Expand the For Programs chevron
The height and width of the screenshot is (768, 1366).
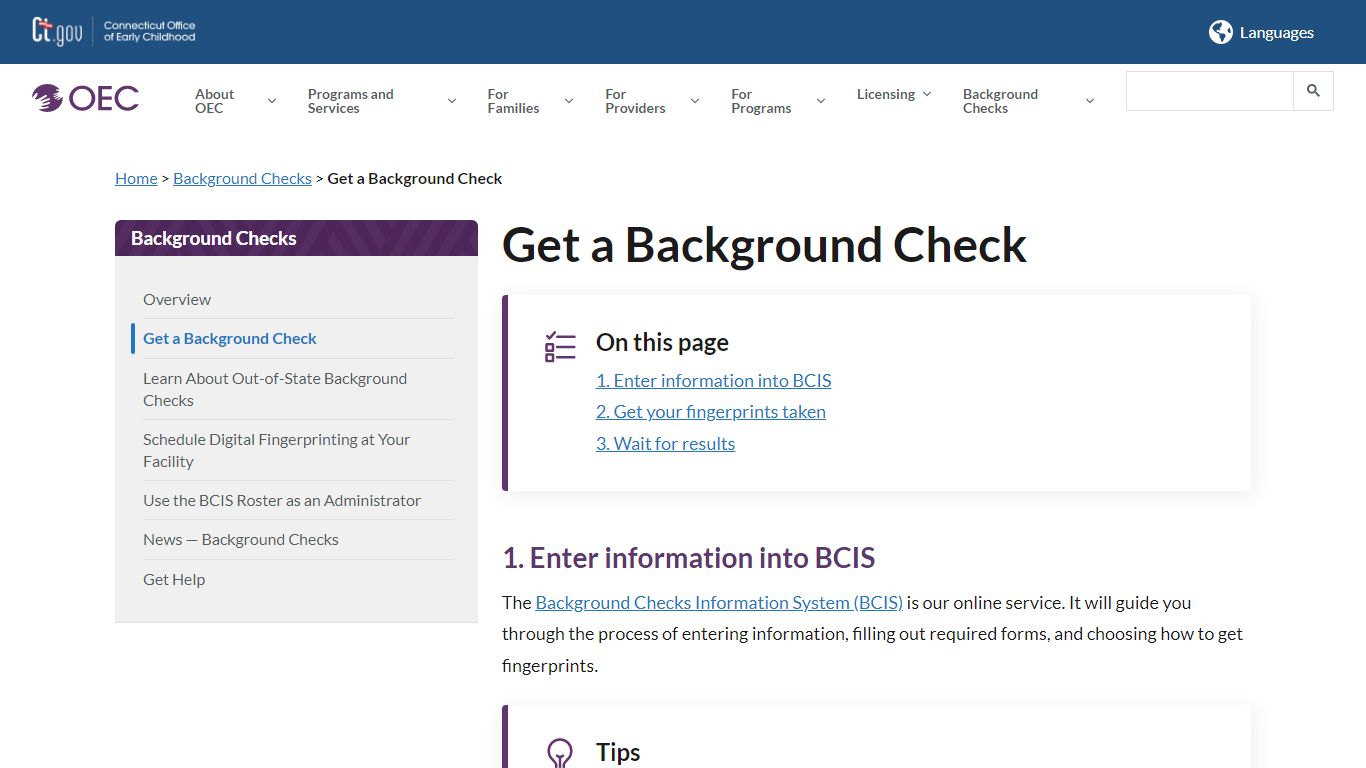[x=821, y=101]
